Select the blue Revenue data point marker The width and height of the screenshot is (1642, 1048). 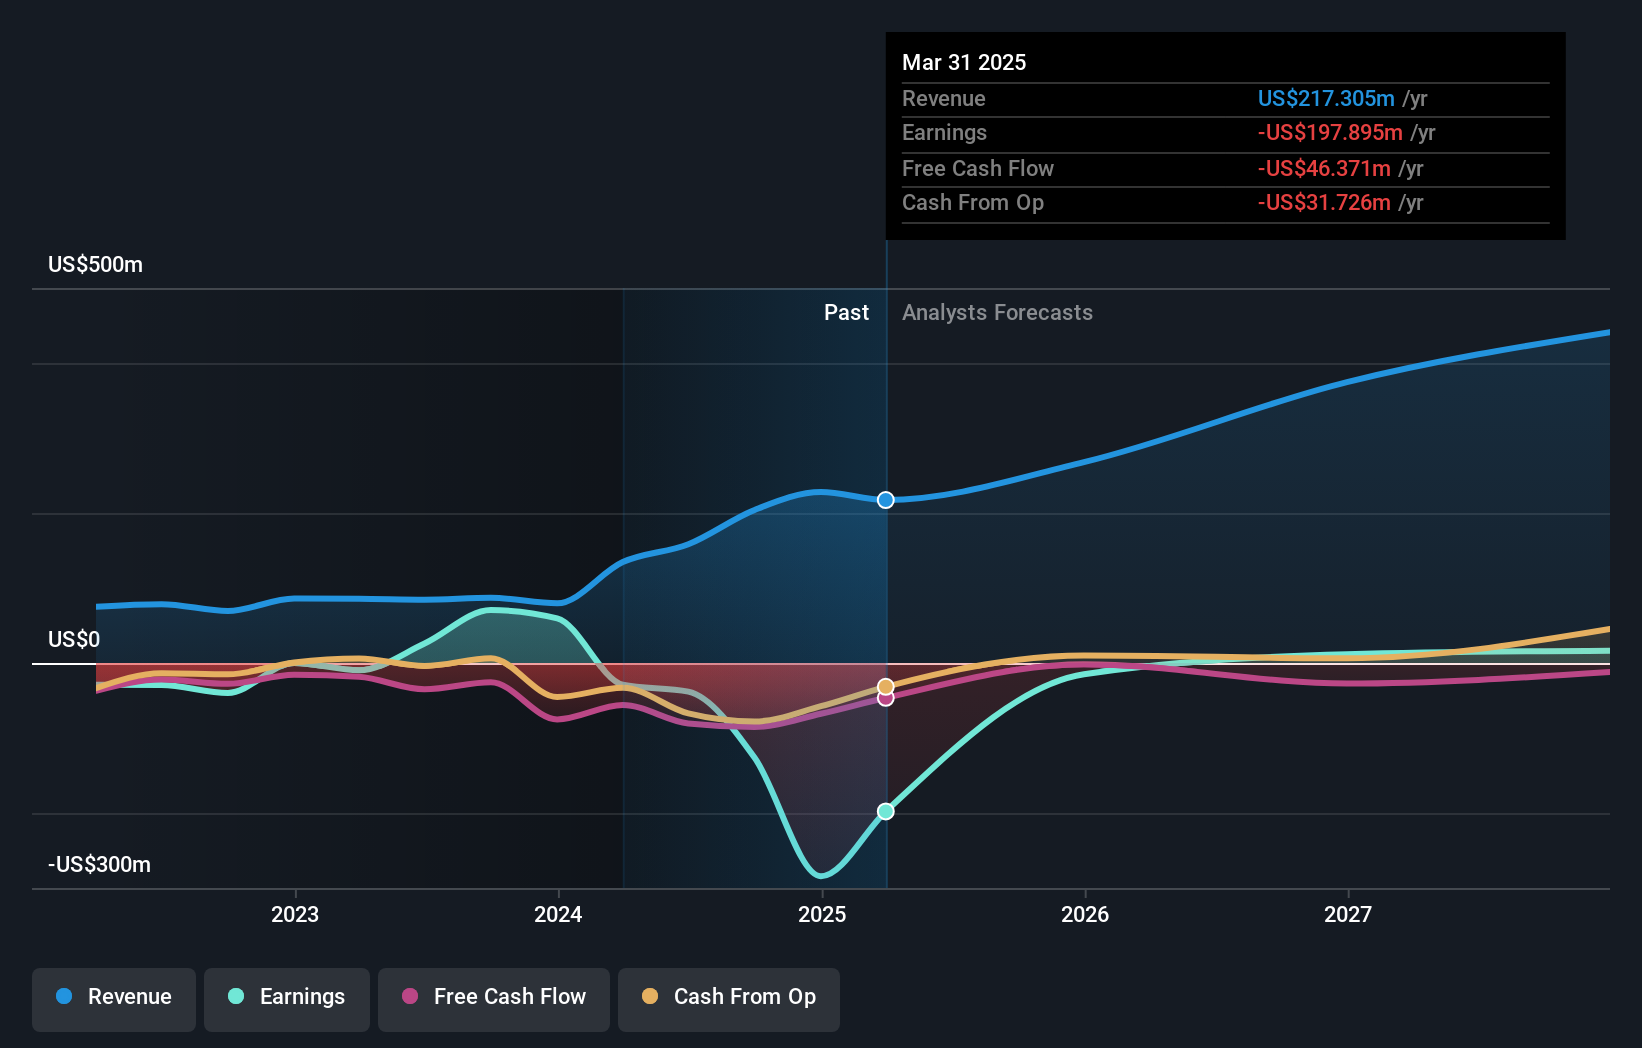[886, 500]
